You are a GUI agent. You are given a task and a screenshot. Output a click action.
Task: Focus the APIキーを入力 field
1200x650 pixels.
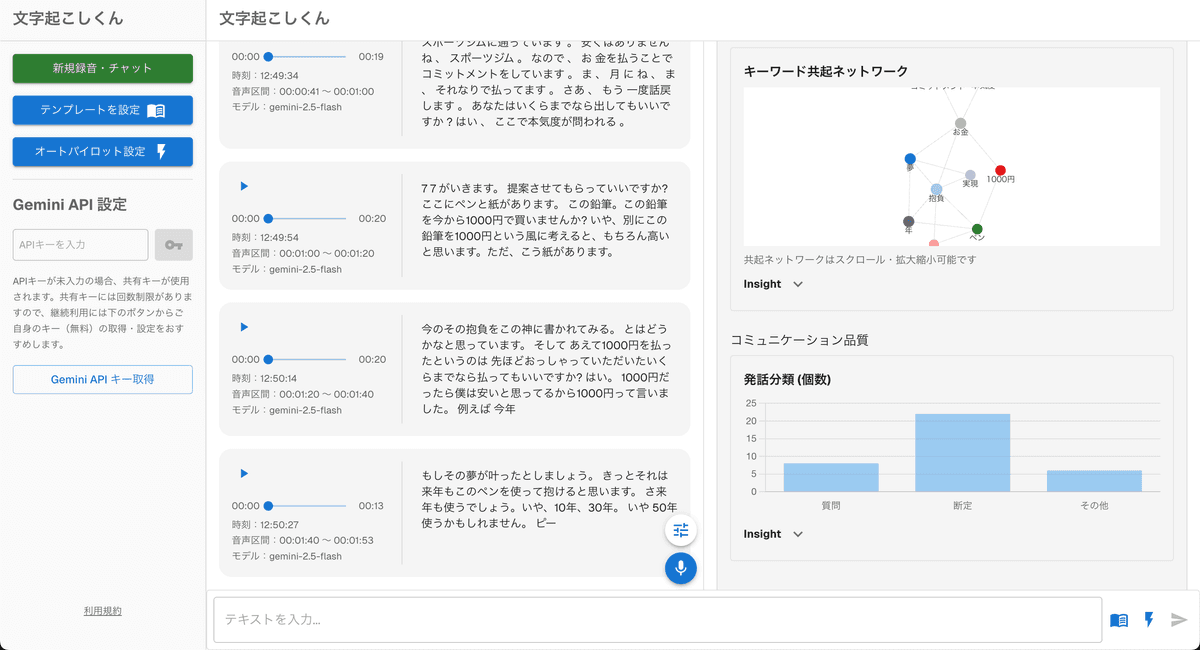tap(81, 245)
